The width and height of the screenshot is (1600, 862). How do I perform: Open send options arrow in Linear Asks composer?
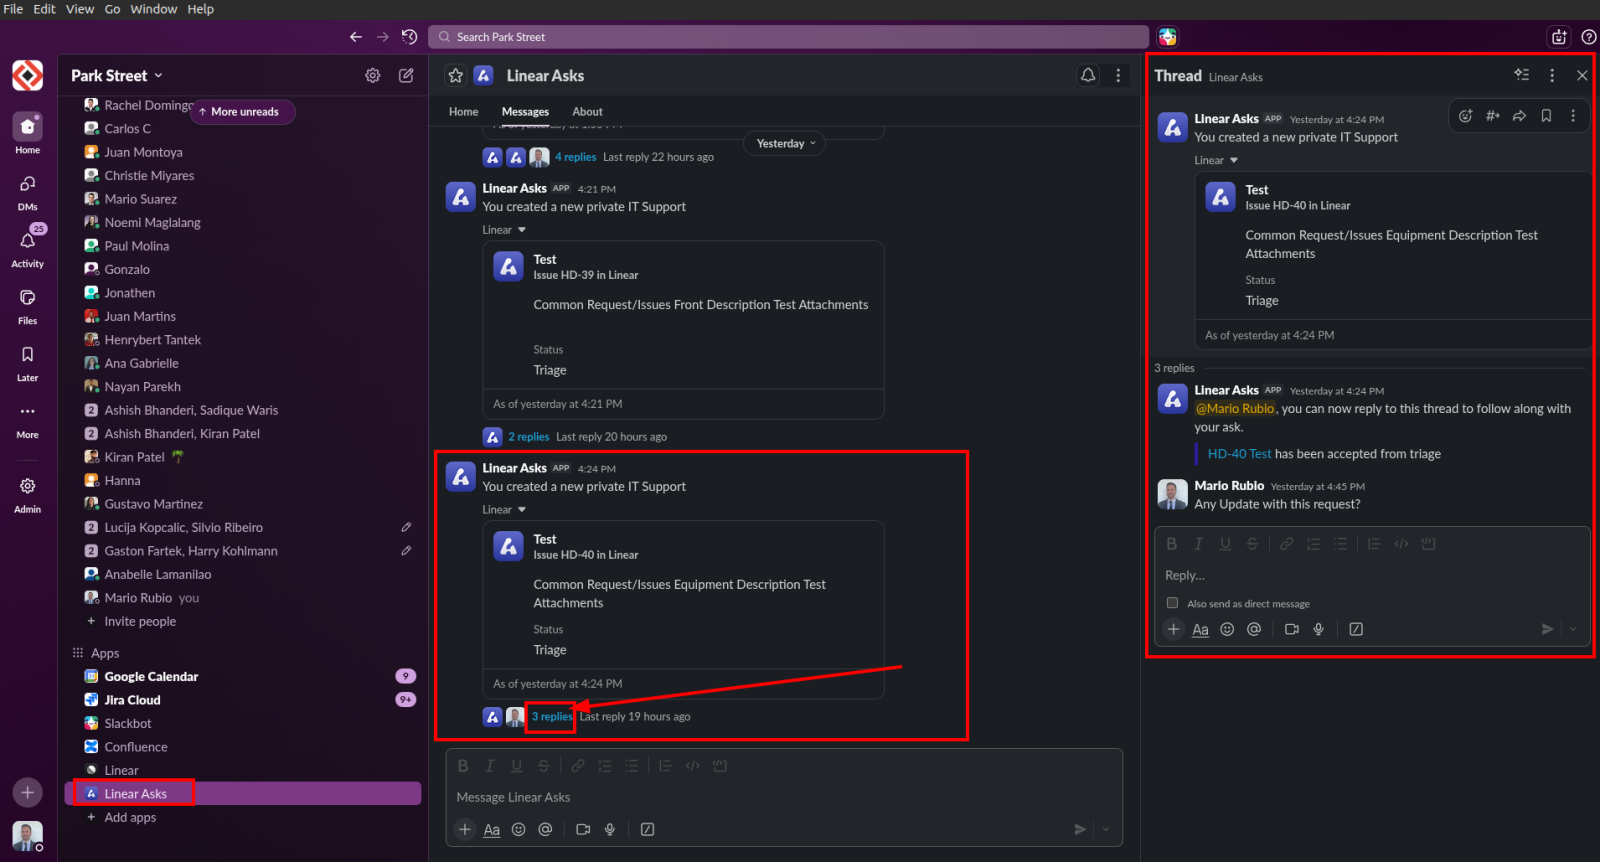point(1106,829)
